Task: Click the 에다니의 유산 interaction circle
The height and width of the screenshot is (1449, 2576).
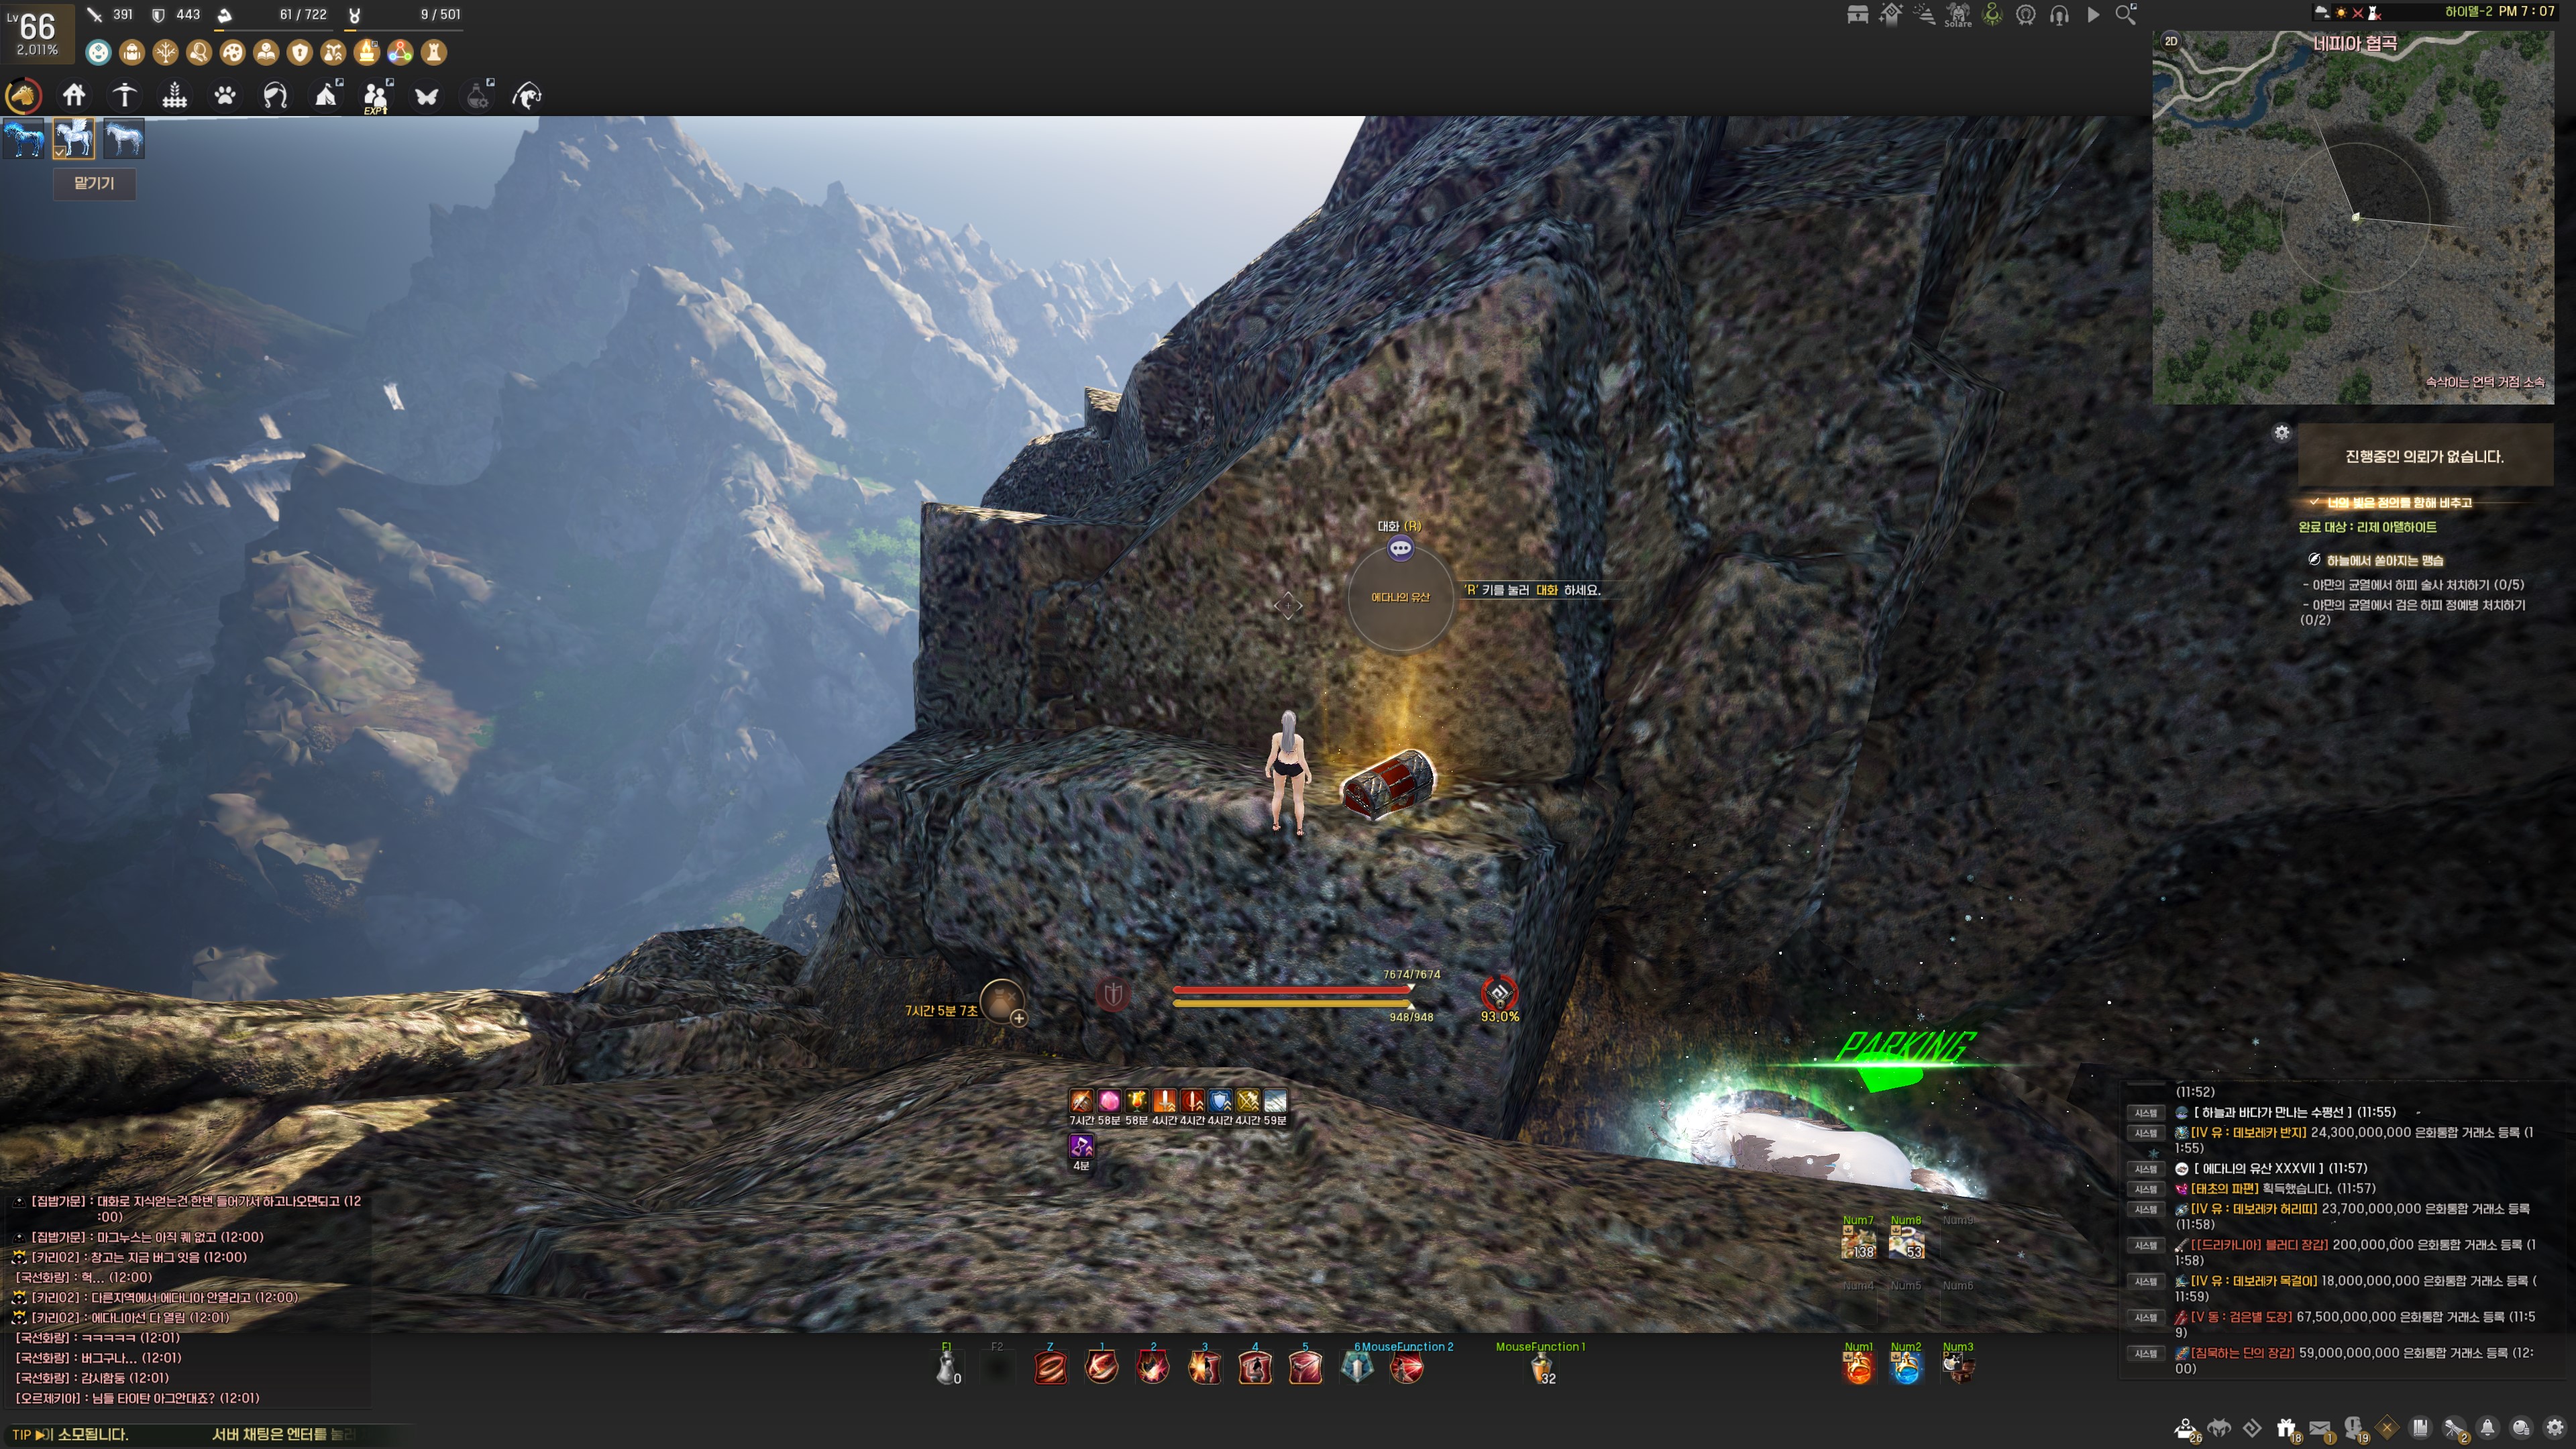Action: [1400, 597]
